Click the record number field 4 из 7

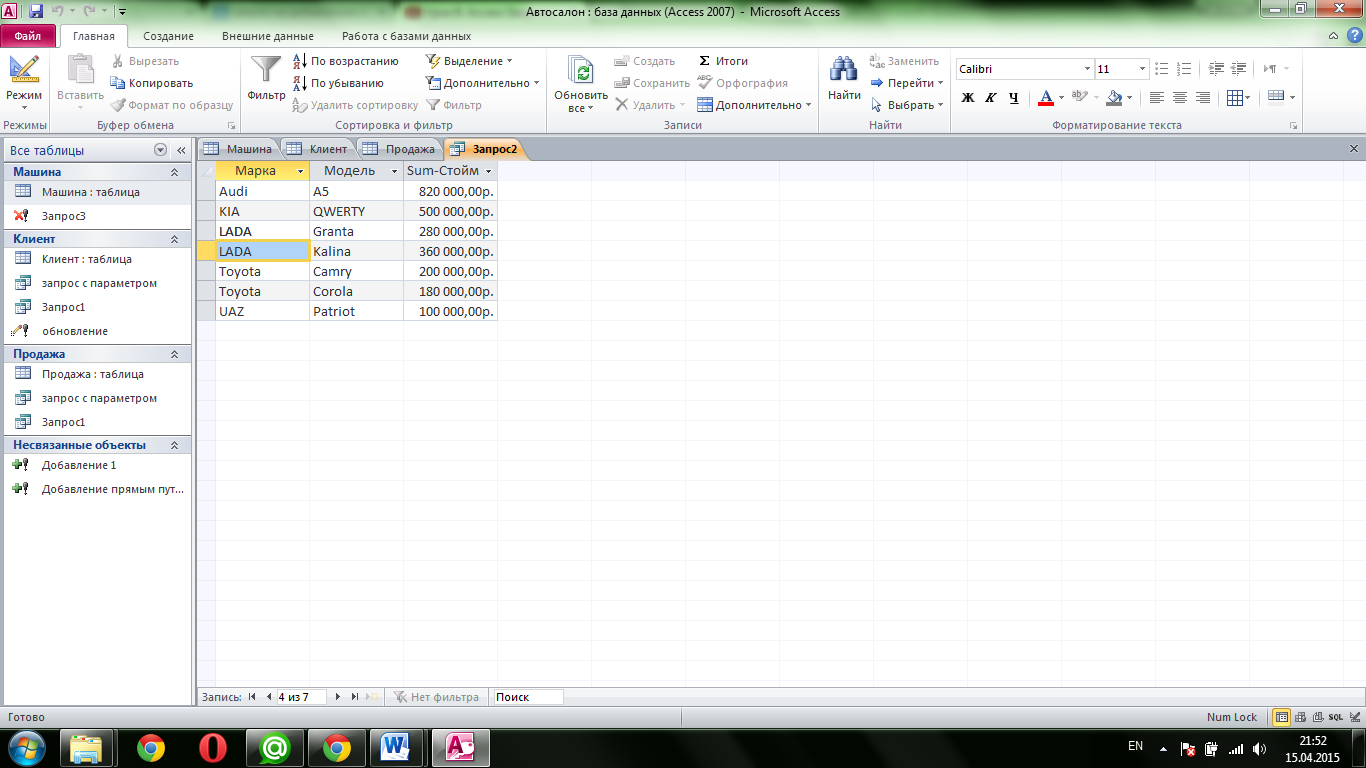[x=301, y=697]
